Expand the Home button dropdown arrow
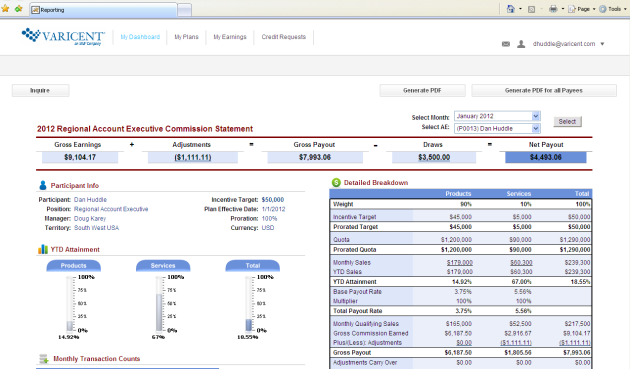This screenshot has width=630, height=369. pyautogui.click(x=520, y=9)
